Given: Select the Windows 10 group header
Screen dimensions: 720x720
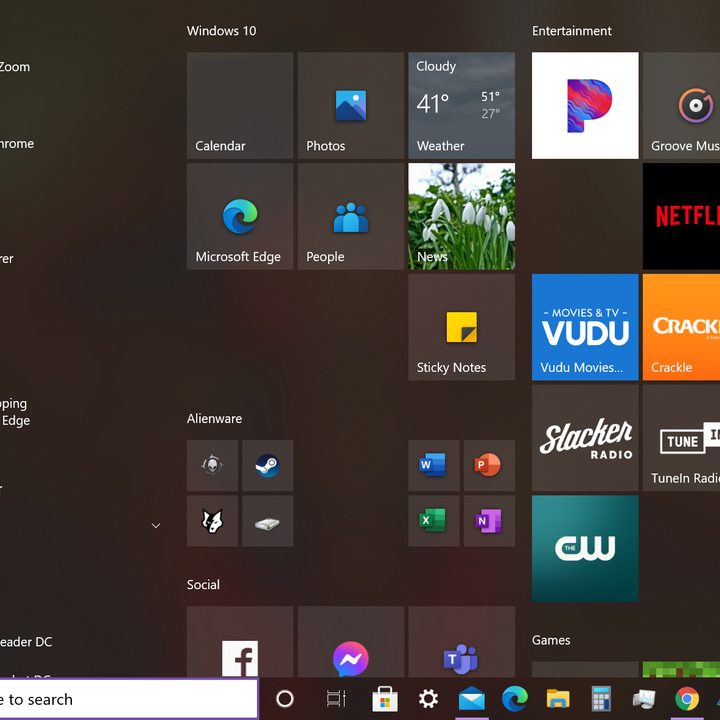Looking at the screenshot, I should point(221,31).
